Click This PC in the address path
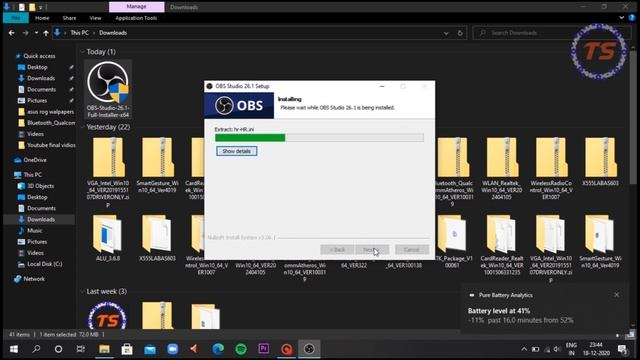This screenshot has width=640, height=360. (x=79, y=33)
